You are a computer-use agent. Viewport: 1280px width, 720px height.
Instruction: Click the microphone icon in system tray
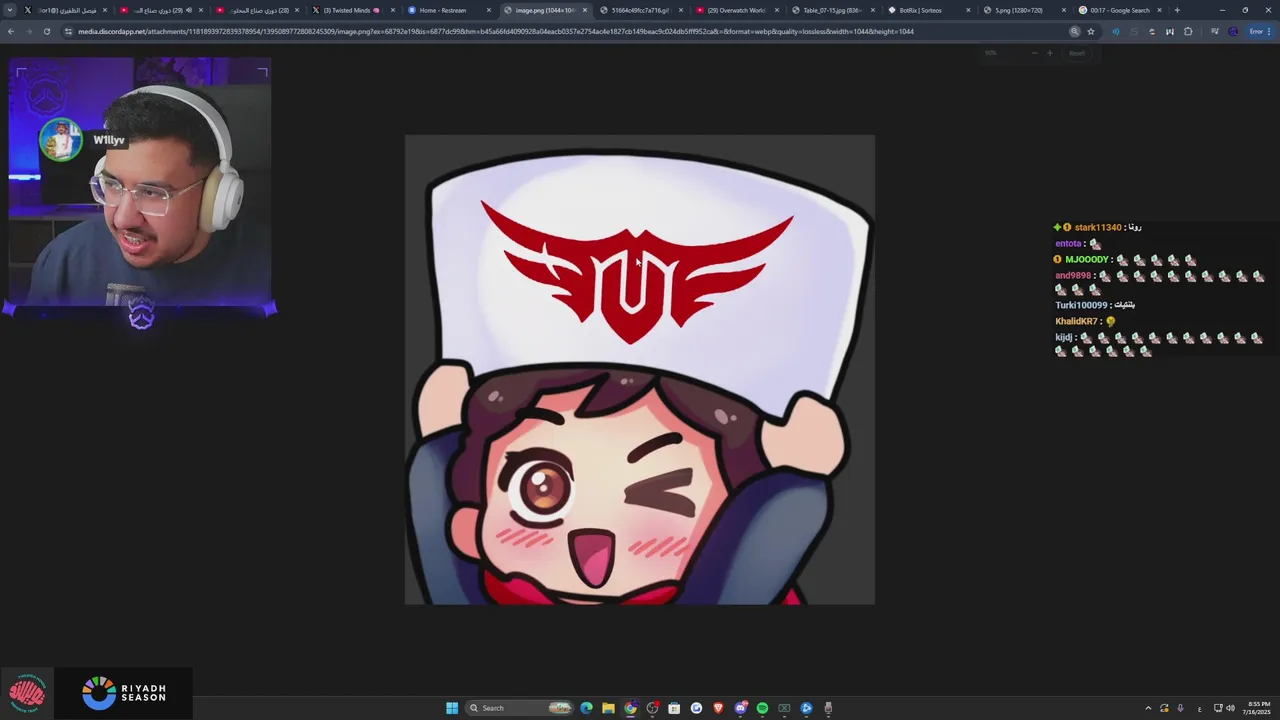pos(1180,708)
